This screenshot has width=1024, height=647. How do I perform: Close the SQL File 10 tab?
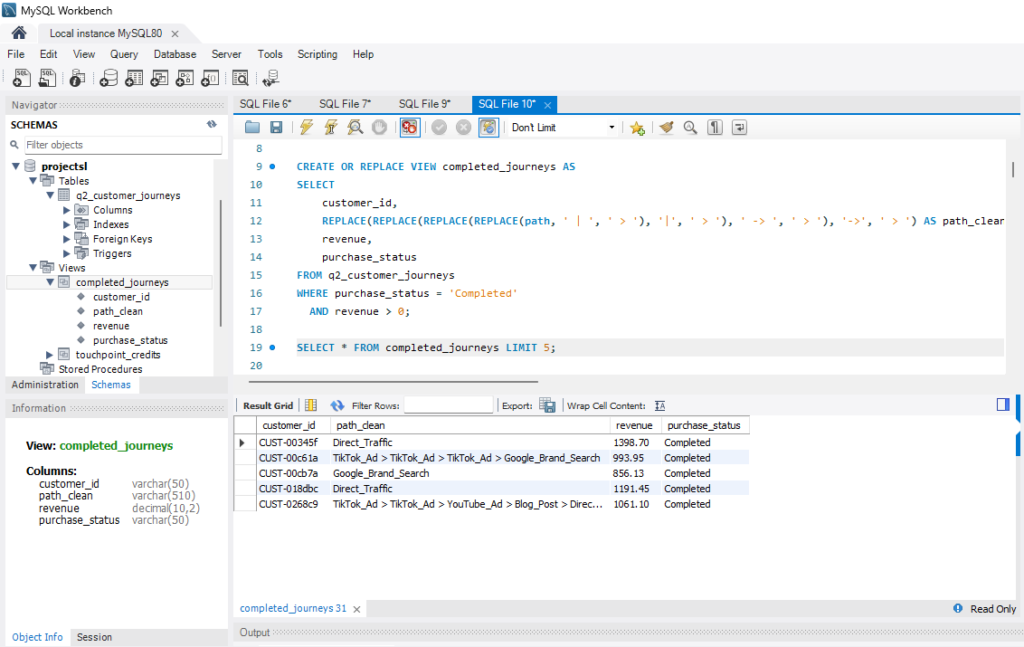tap(547, 105)
